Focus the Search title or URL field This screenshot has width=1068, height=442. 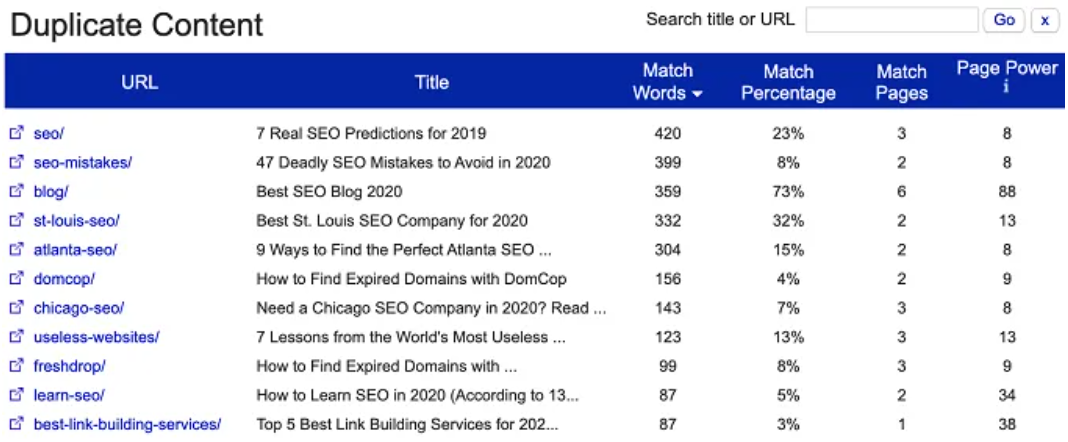892,20
